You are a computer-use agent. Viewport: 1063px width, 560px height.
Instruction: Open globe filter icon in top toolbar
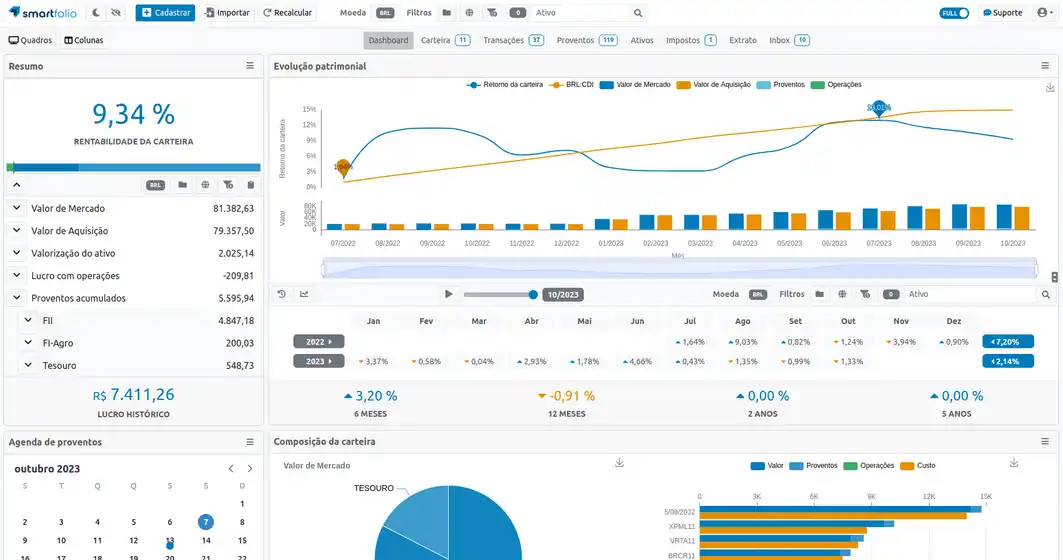[x=469, y=13]
